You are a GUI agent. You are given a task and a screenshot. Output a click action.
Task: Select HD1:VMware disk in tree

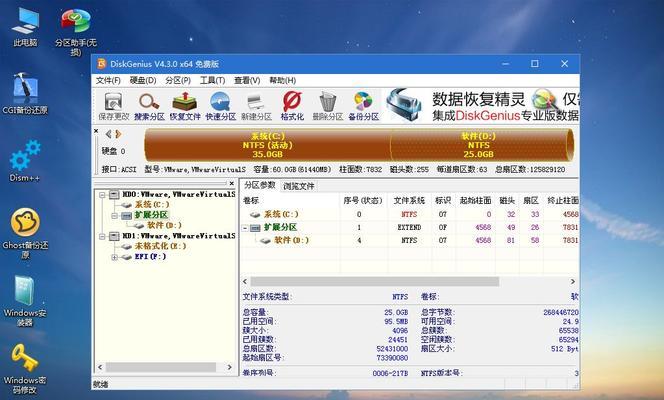click(178, 236)
